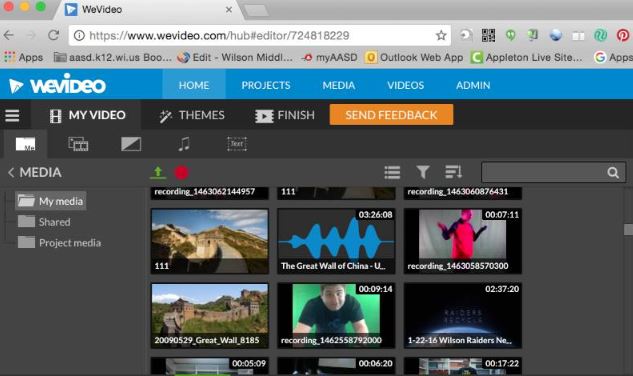Go back in the browser
The width and height of the screenshot is (633, 376).
pyautogui.click(x=9, y=36)
